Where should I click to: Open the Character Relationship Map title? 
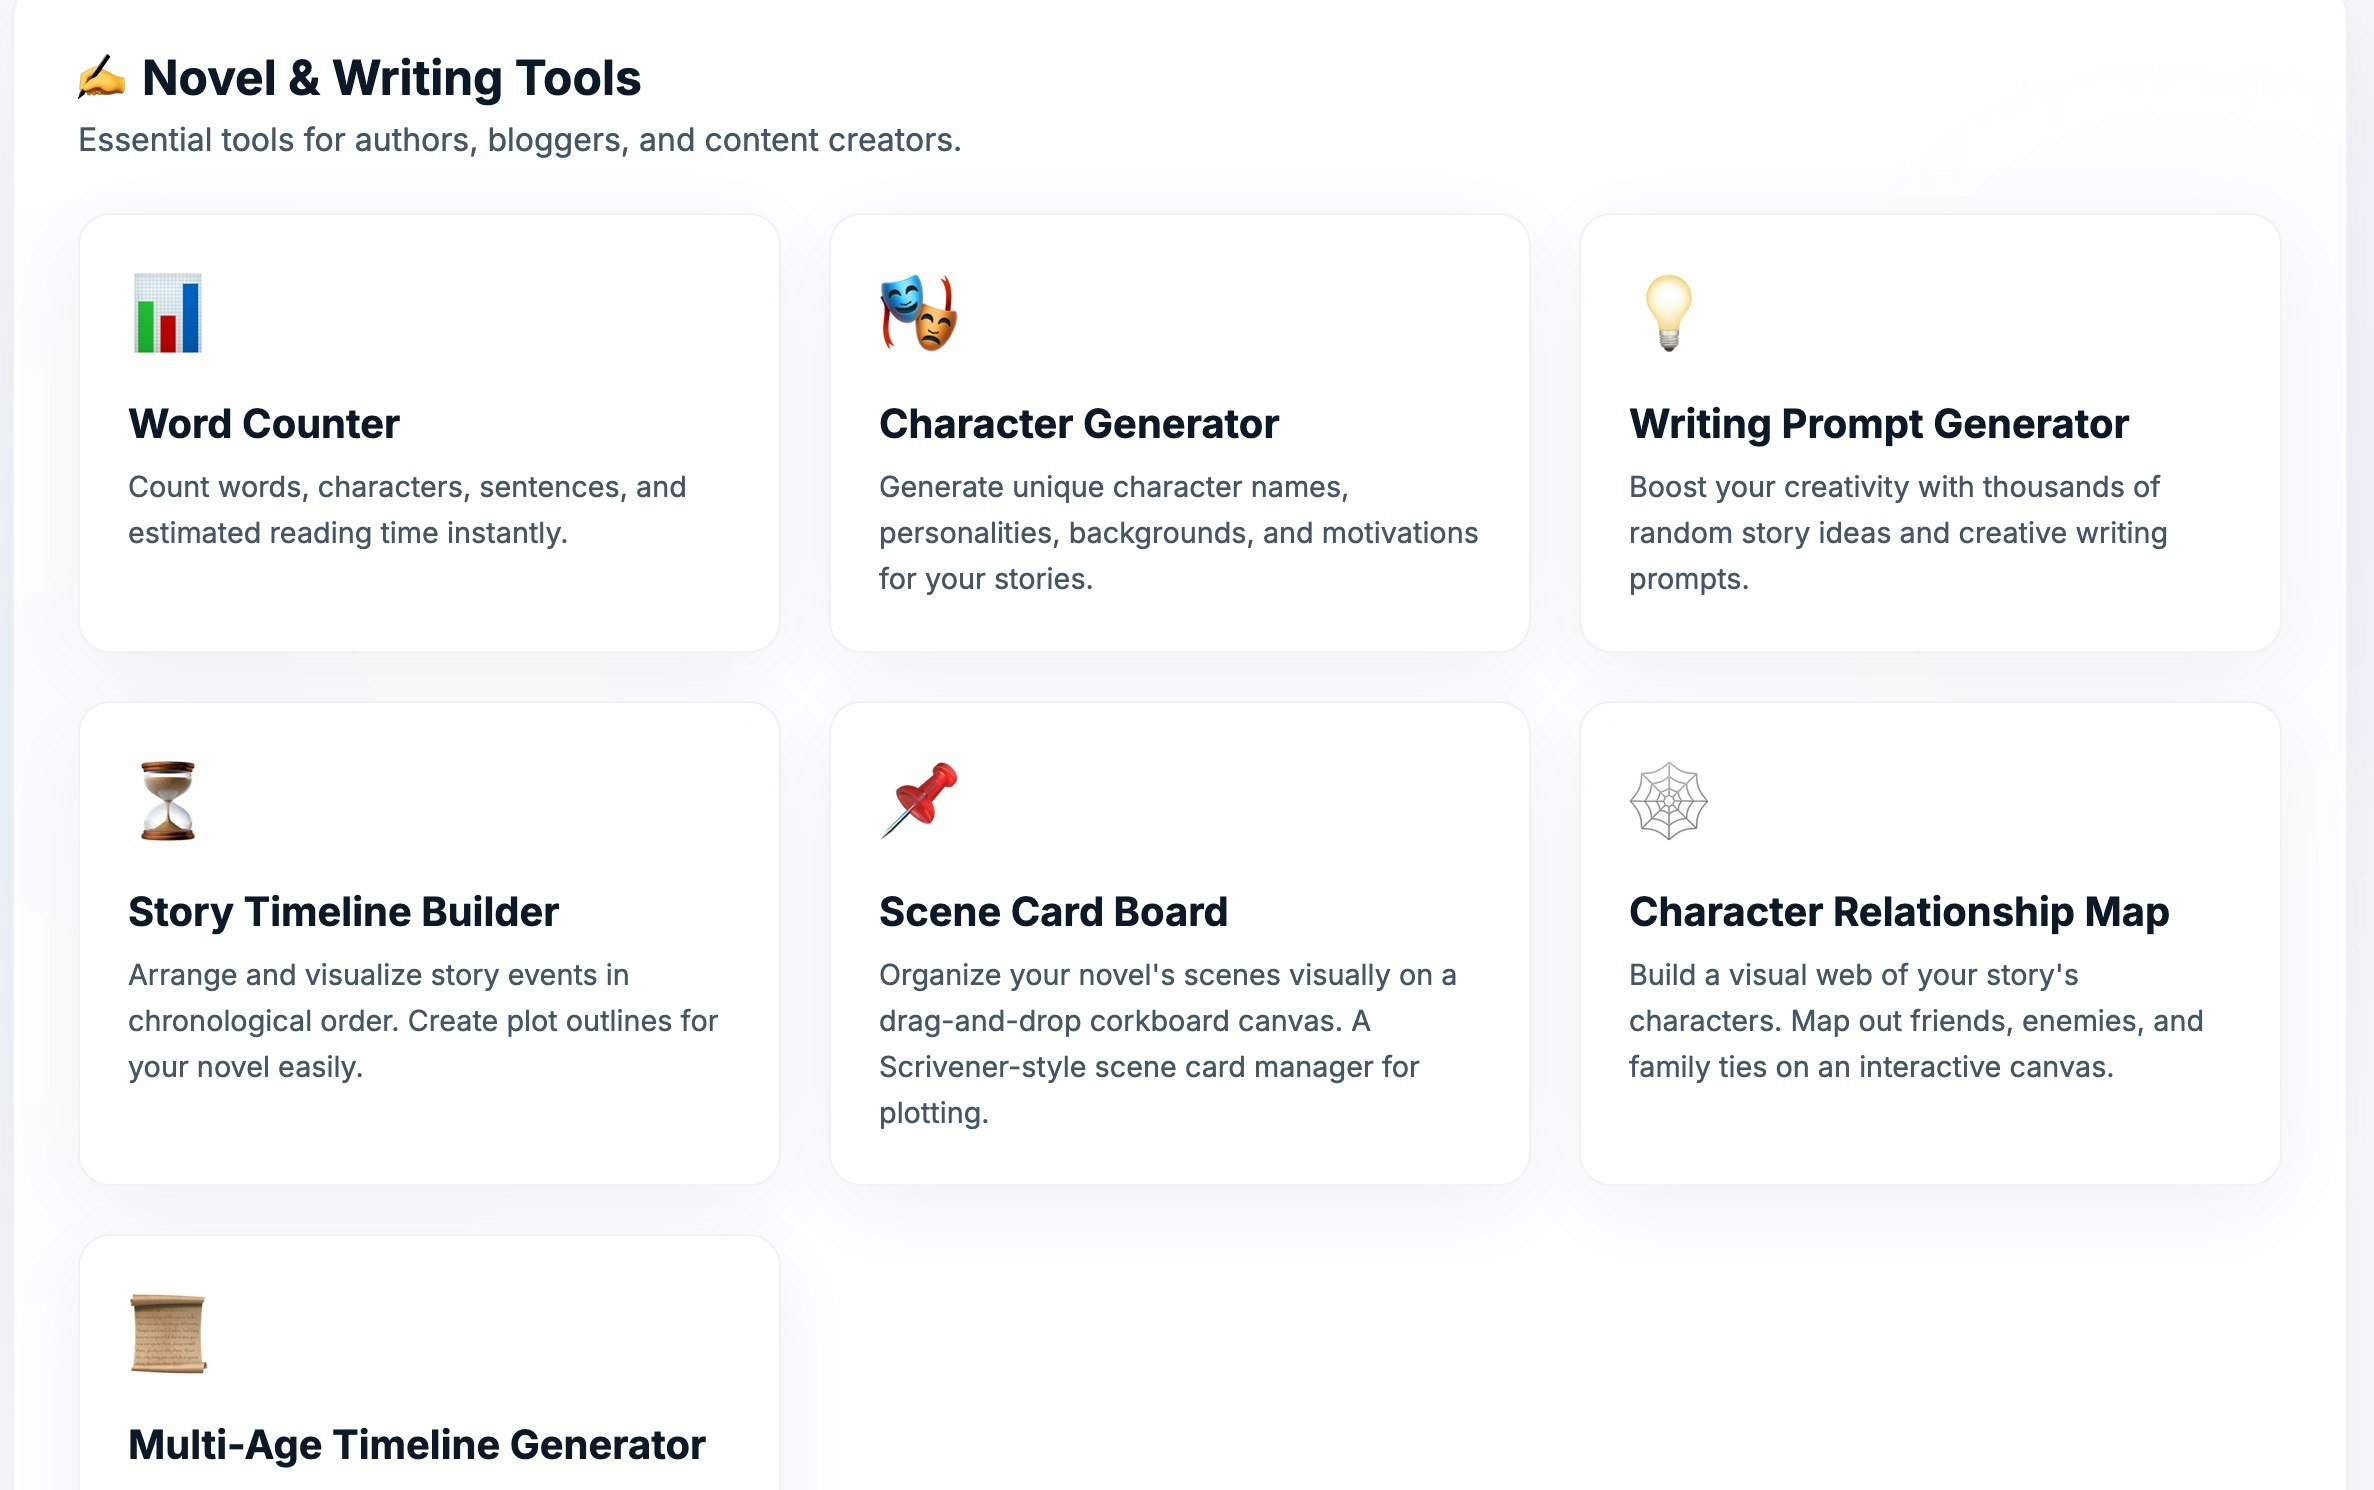pyautogui.click(x=1899, y=912)
